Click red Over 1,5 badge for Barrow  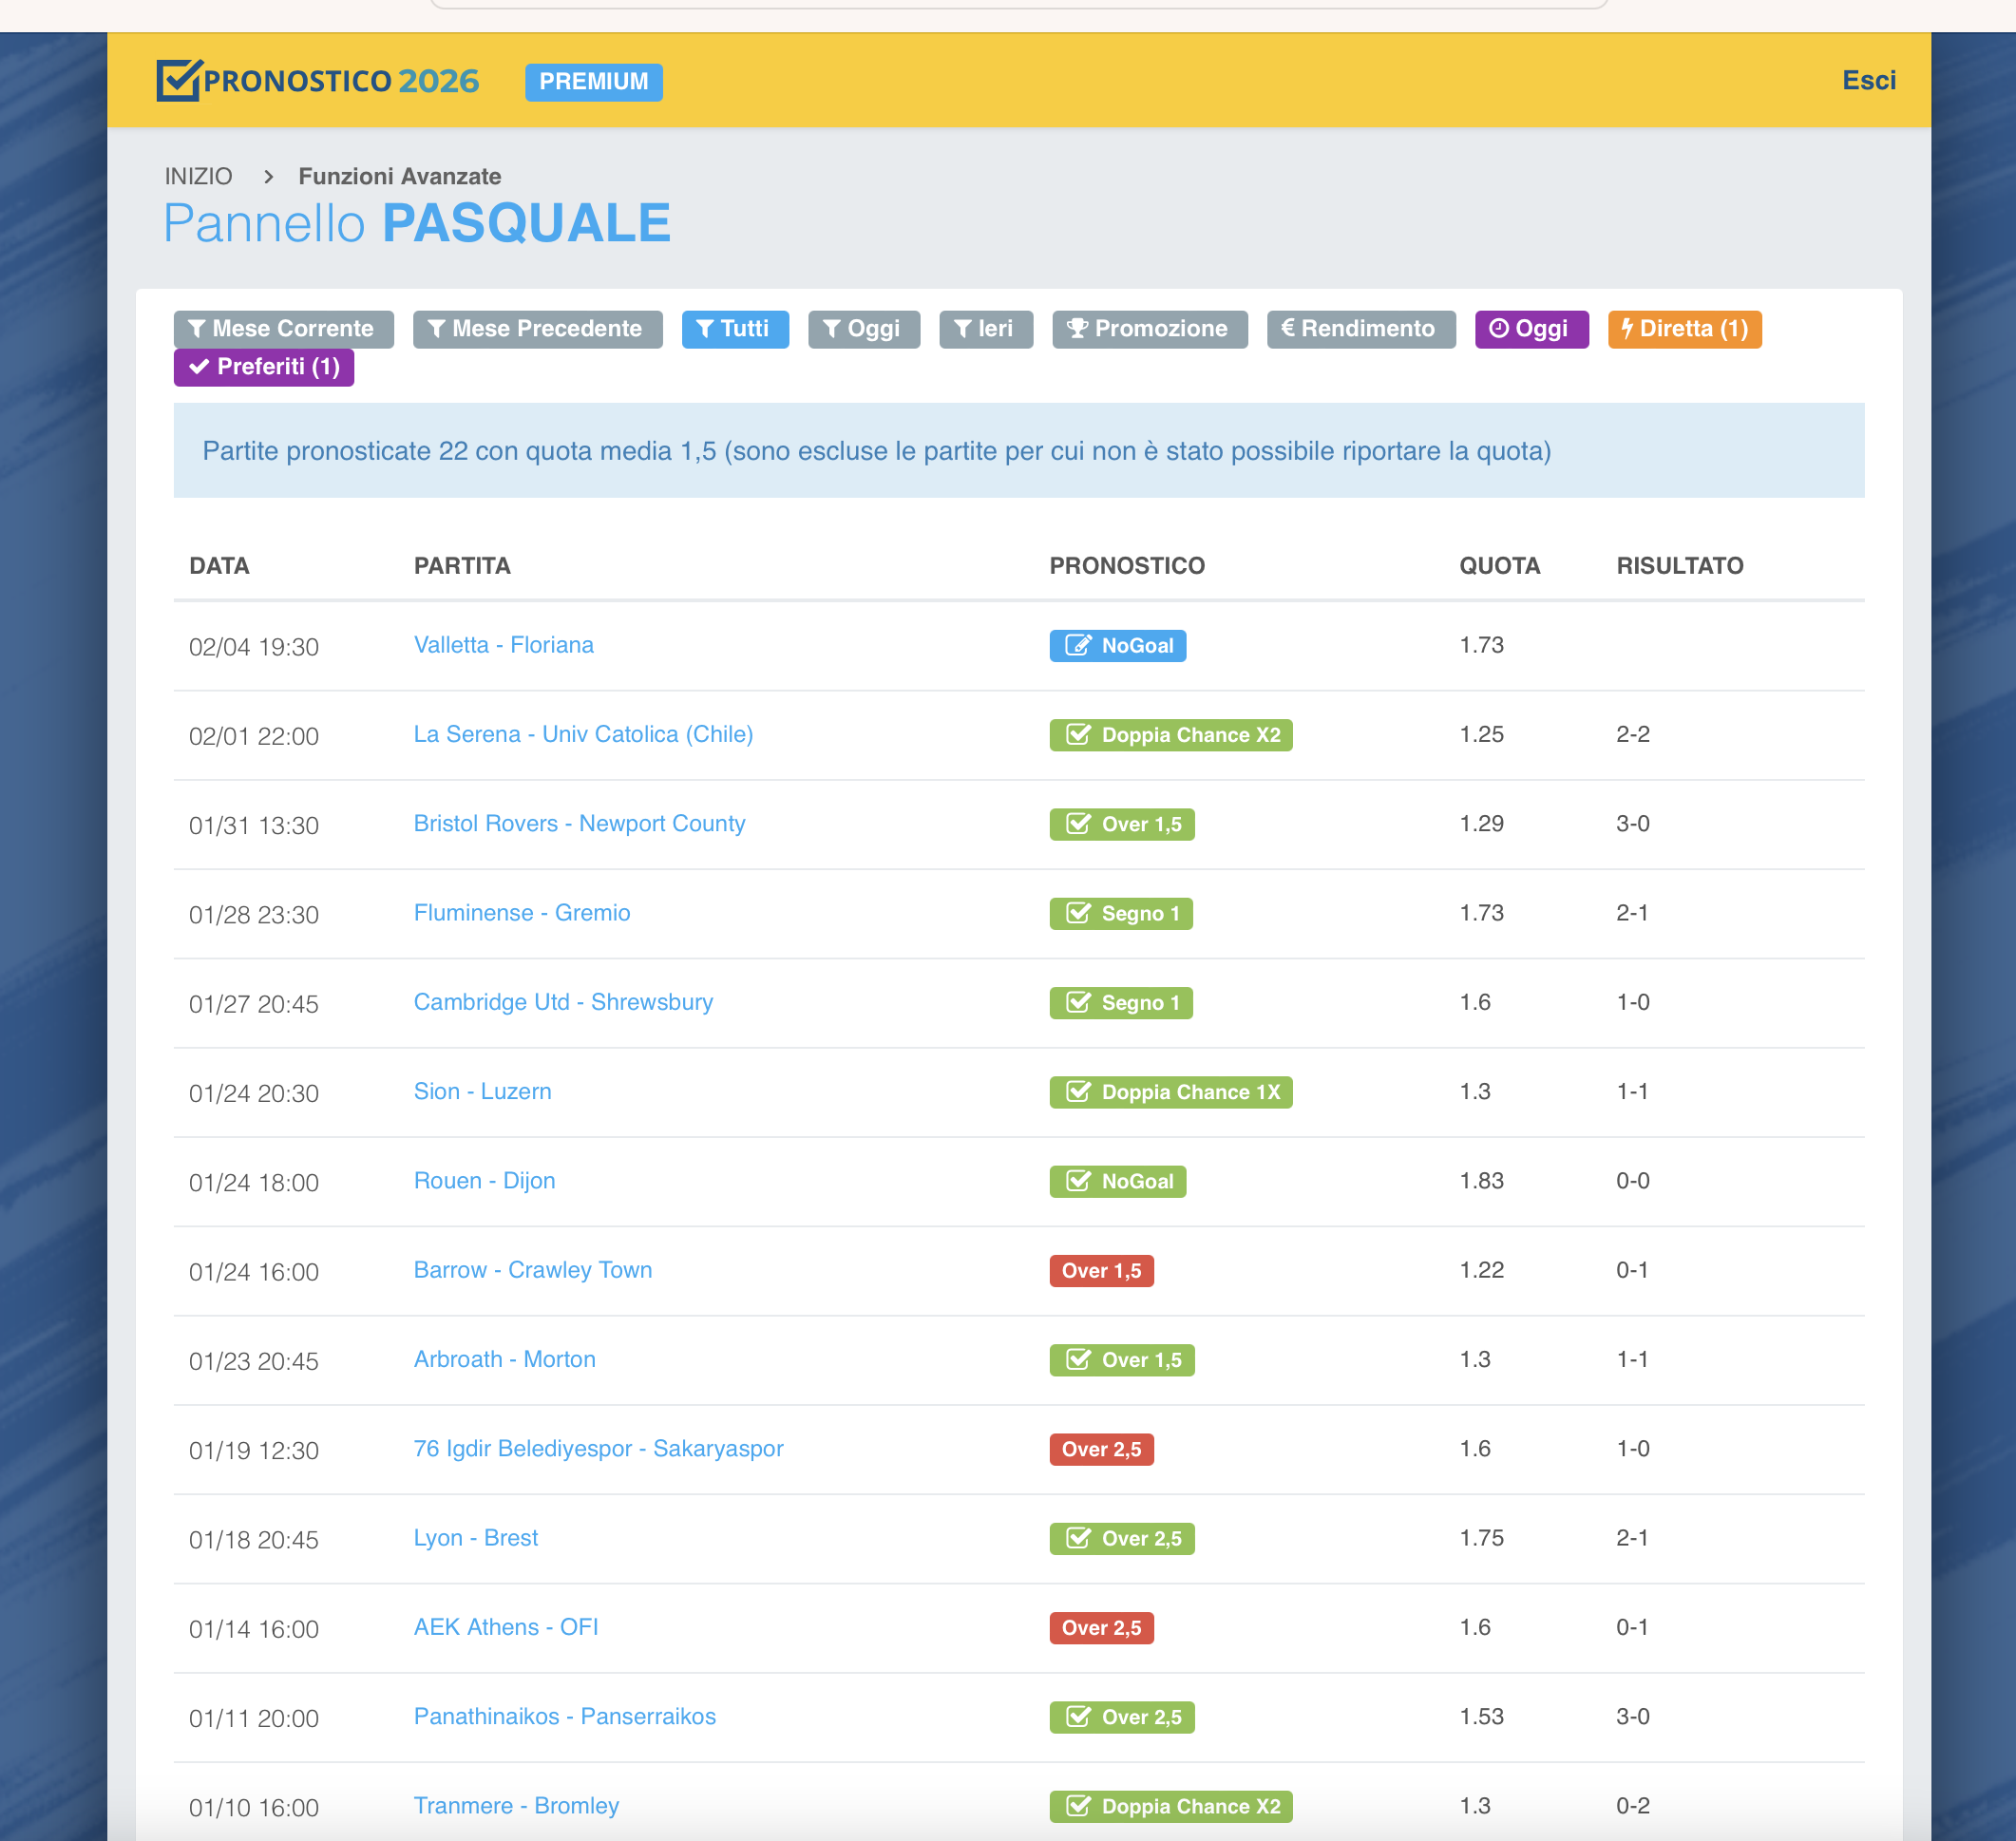1101,1271
